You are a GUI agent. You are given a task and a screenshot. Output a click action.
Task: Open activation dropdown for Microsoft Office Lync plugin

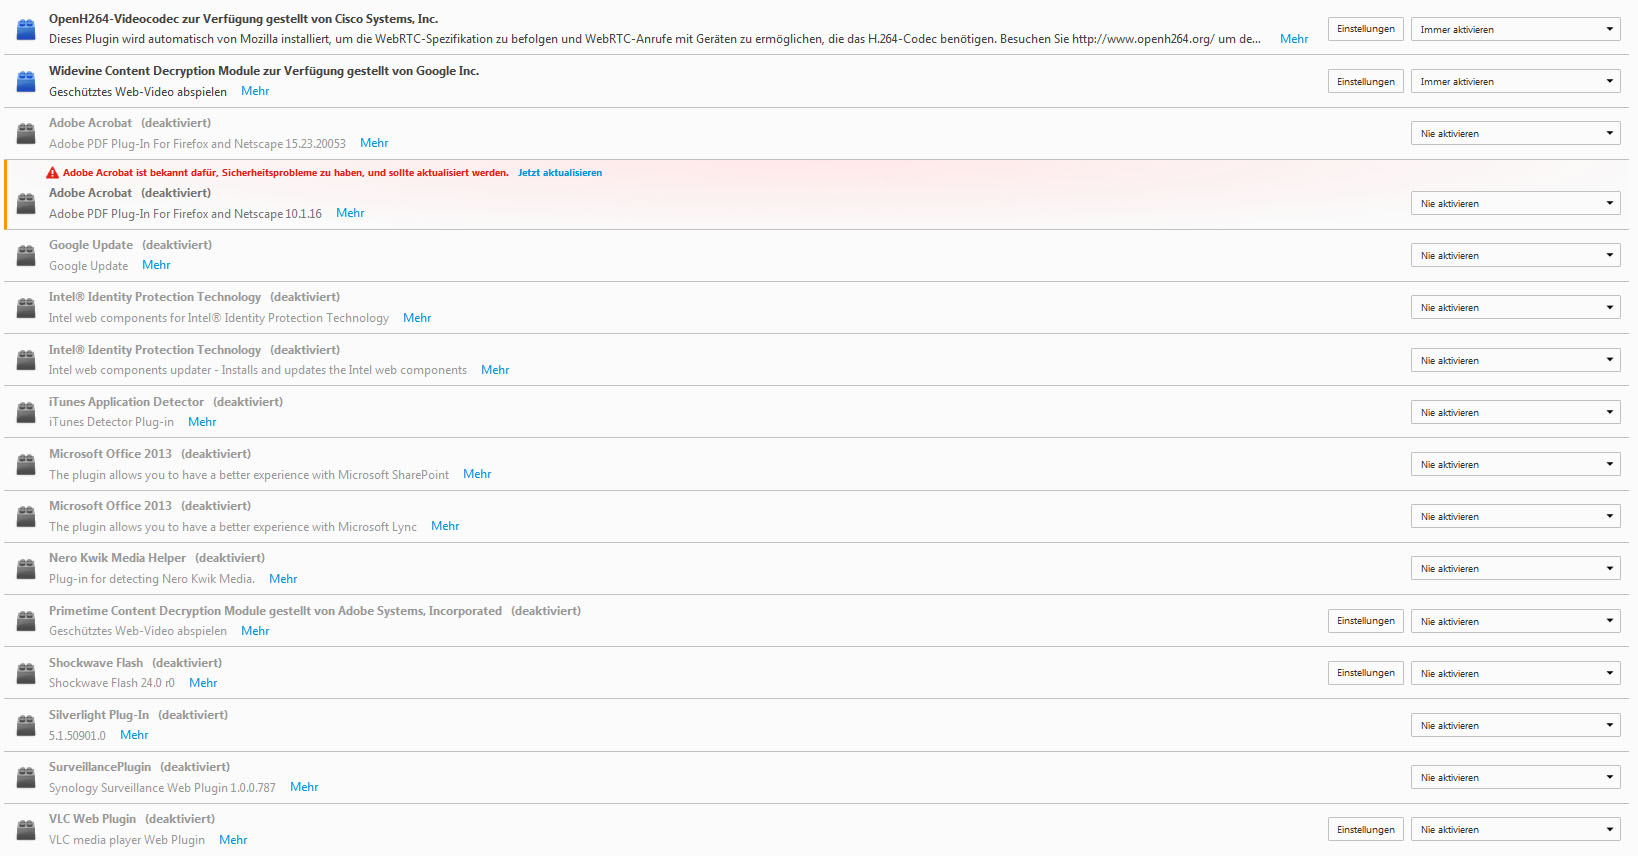[x=1516, y=516]
